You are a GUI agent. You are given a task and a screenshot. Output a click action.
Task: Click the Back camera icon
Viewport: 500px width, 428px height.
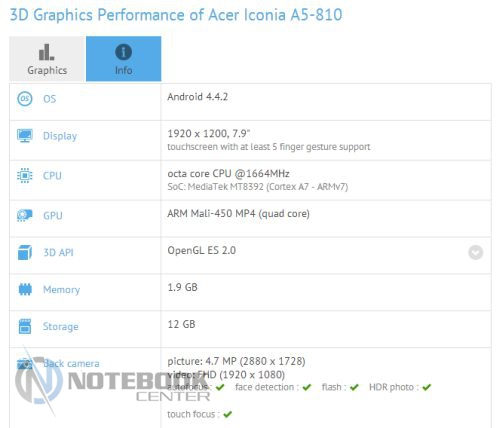click(x=25, y=363)
